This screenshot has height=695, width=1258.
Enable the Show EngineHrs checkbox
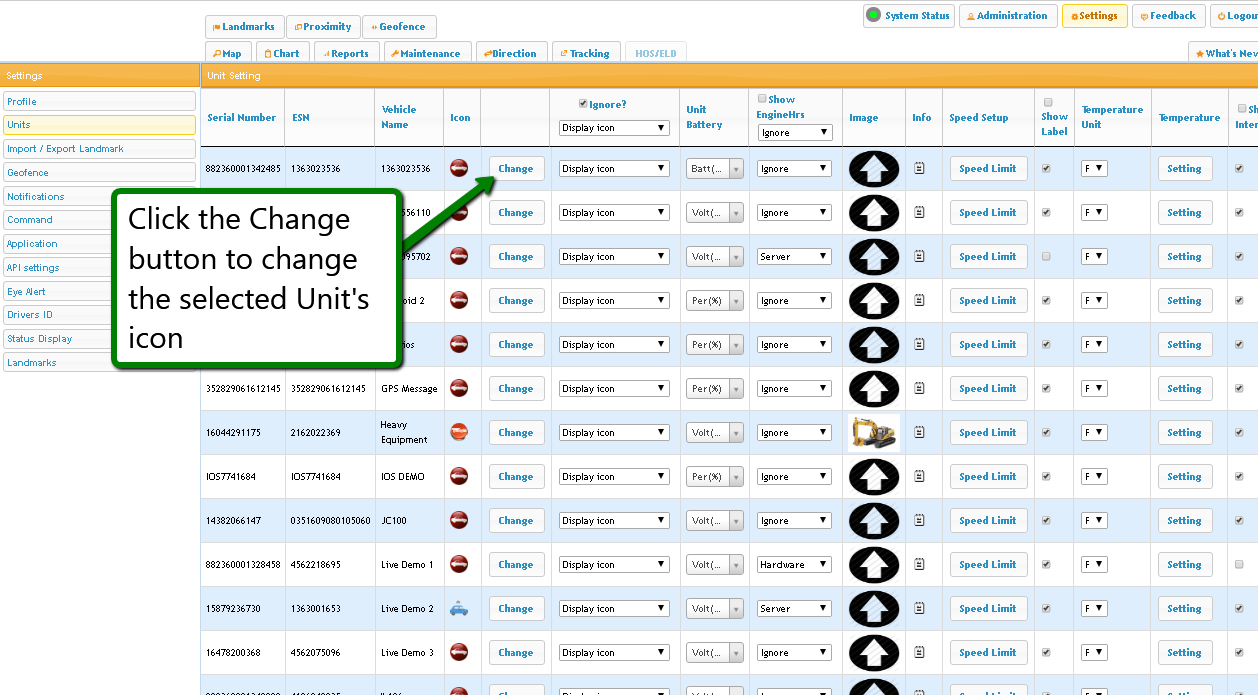coord(762,99)
